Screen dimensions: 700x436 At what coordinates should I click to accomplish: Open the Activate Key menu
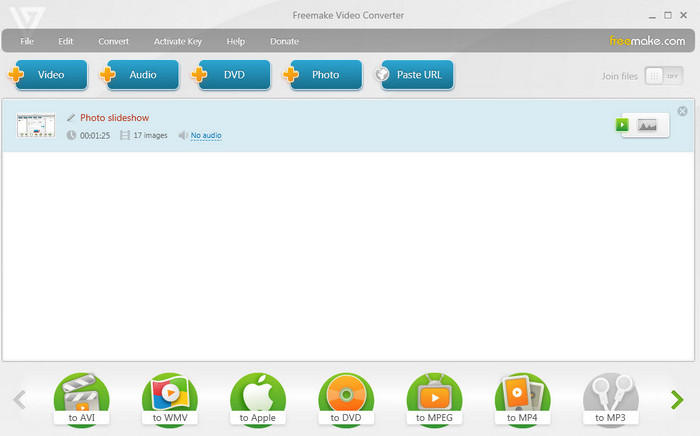click(178, 41)
